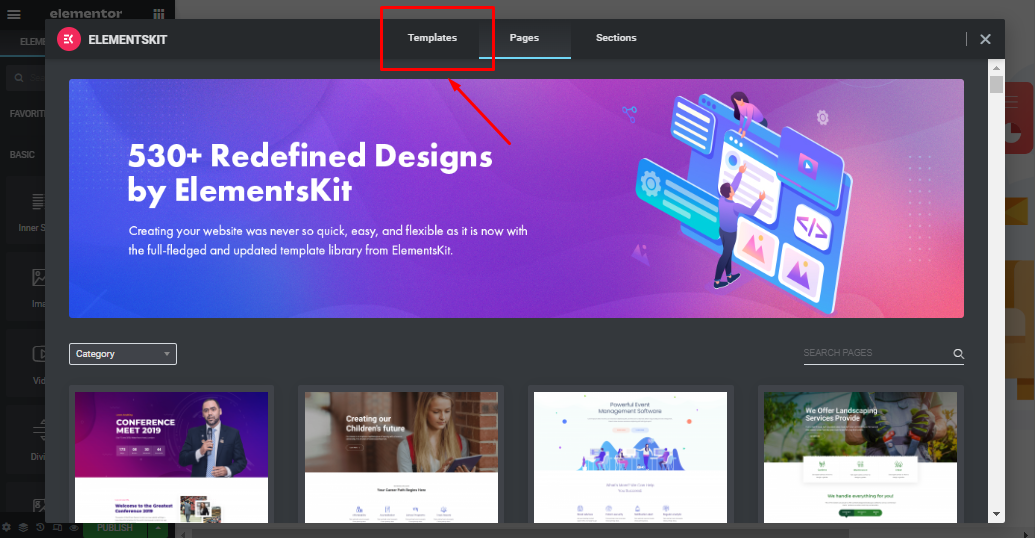Open the Navigator layers icon
1035x538 pixels.
23,527
